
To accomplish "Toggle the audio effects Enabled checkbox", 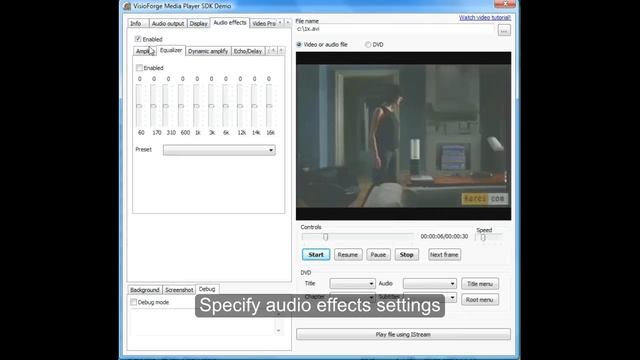I will pos(138,39).
